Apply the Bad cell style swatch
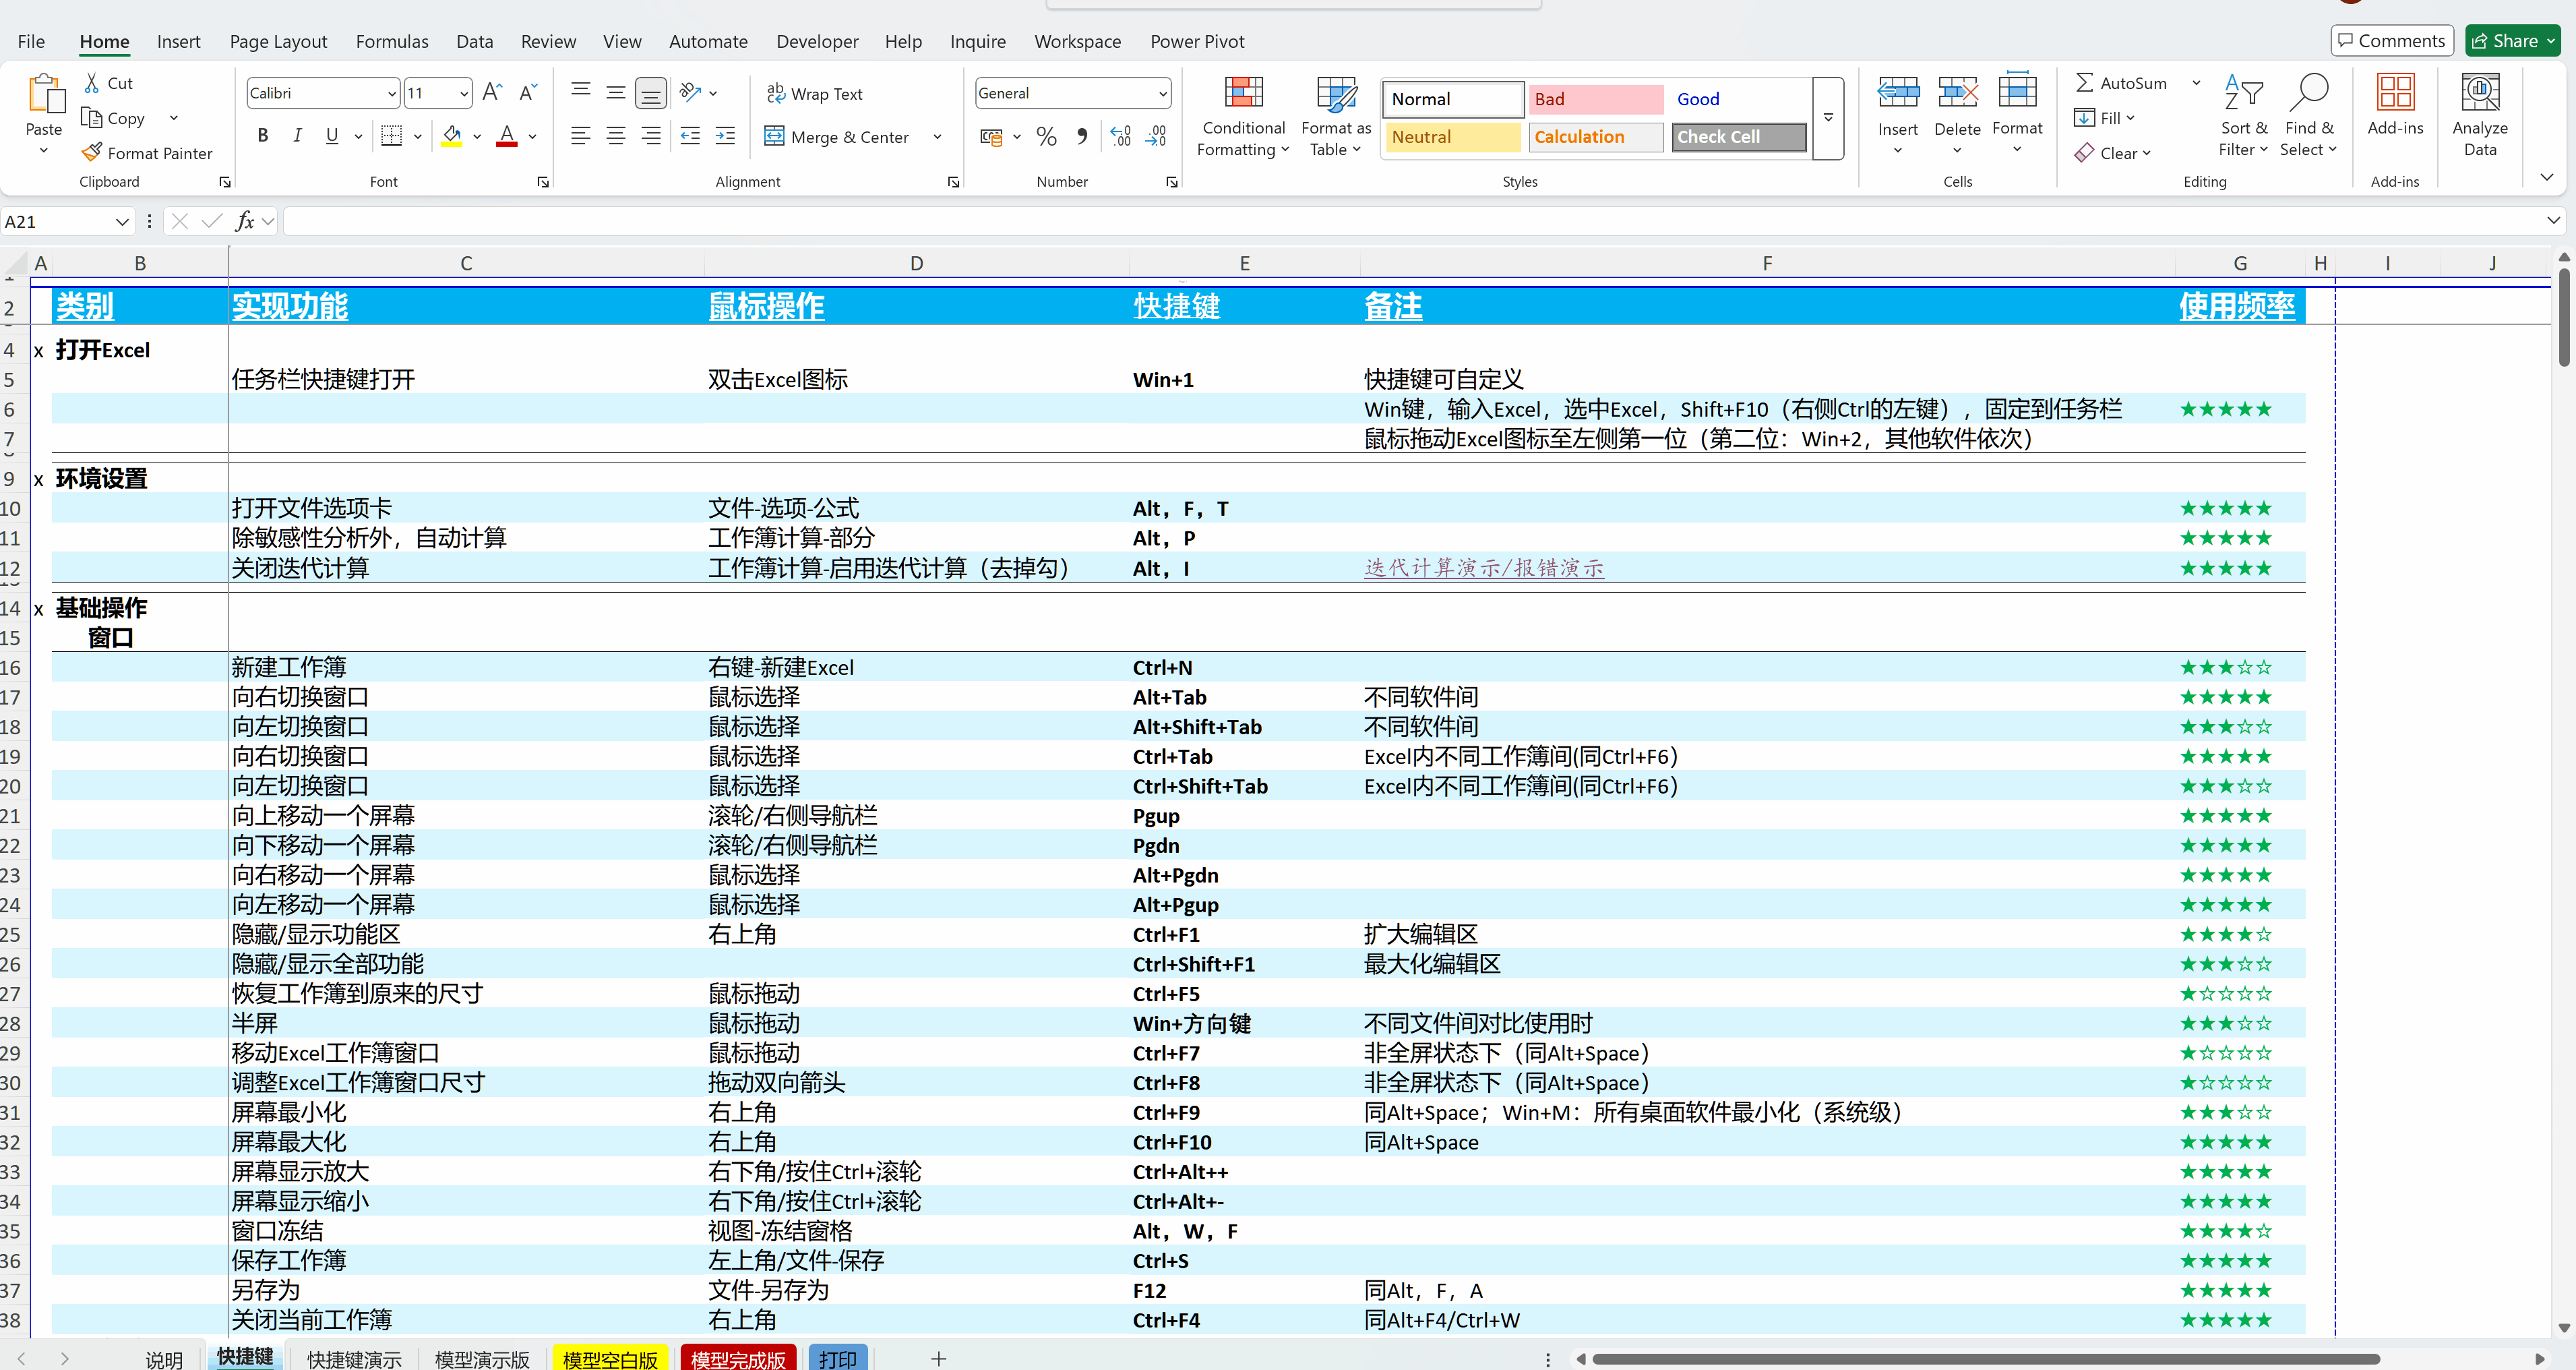Screen dimensions: 2576x1370 [x=1596, y=99]
